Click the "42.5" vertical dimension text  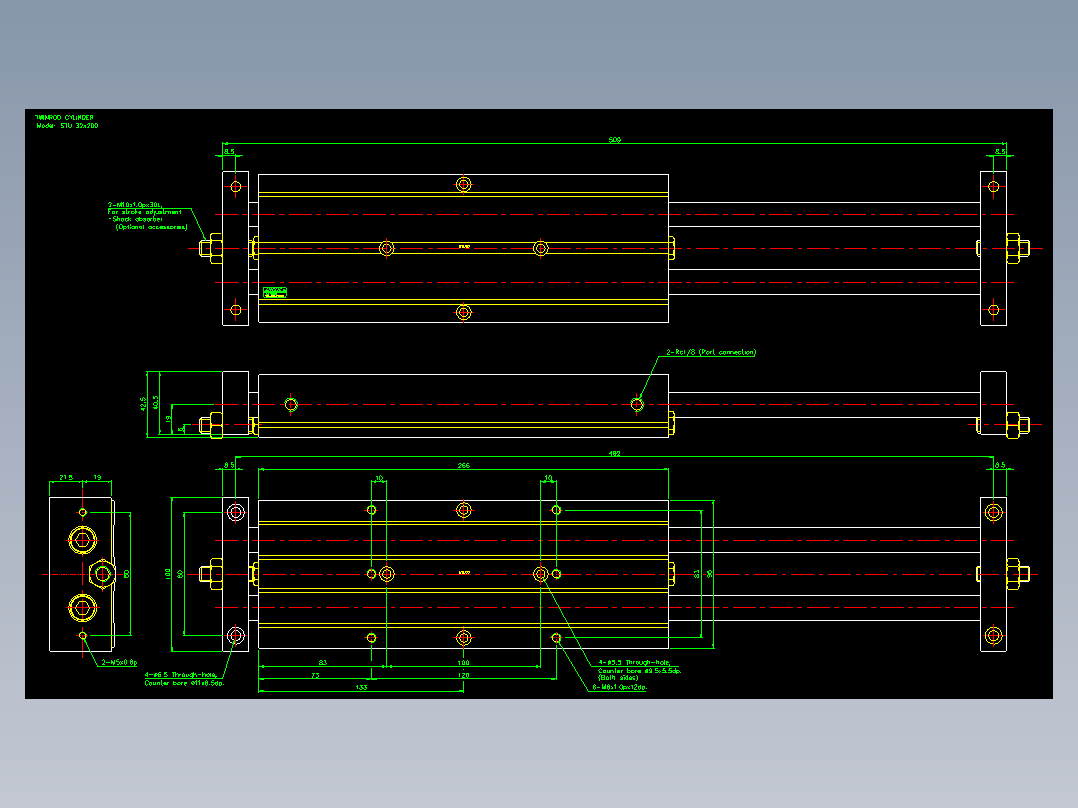[x=143, y=404]
